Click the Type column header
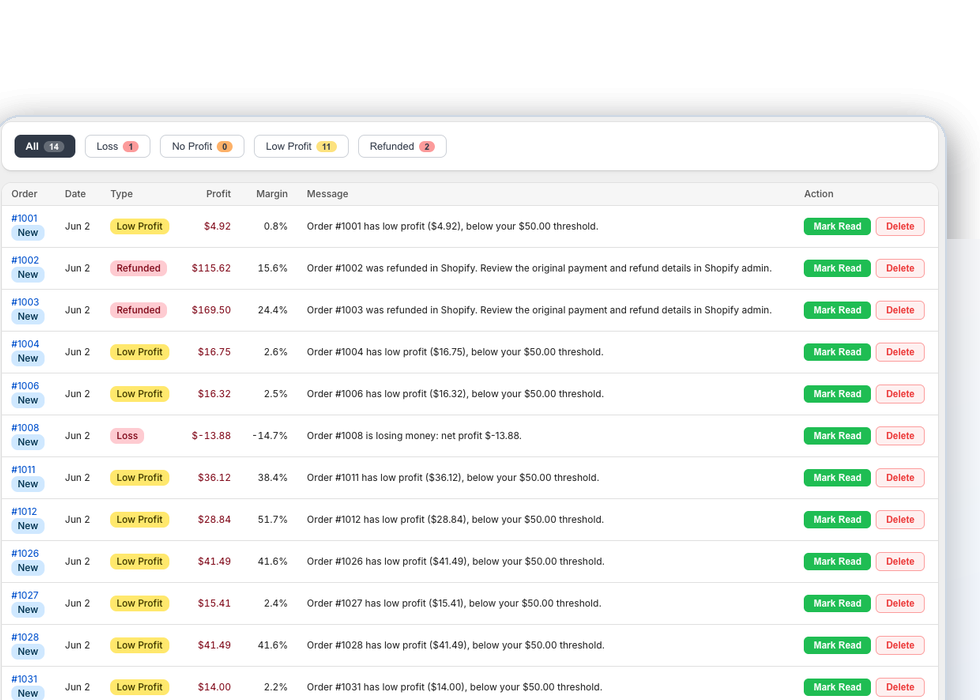Screen dimensions: 980x700 121,194
